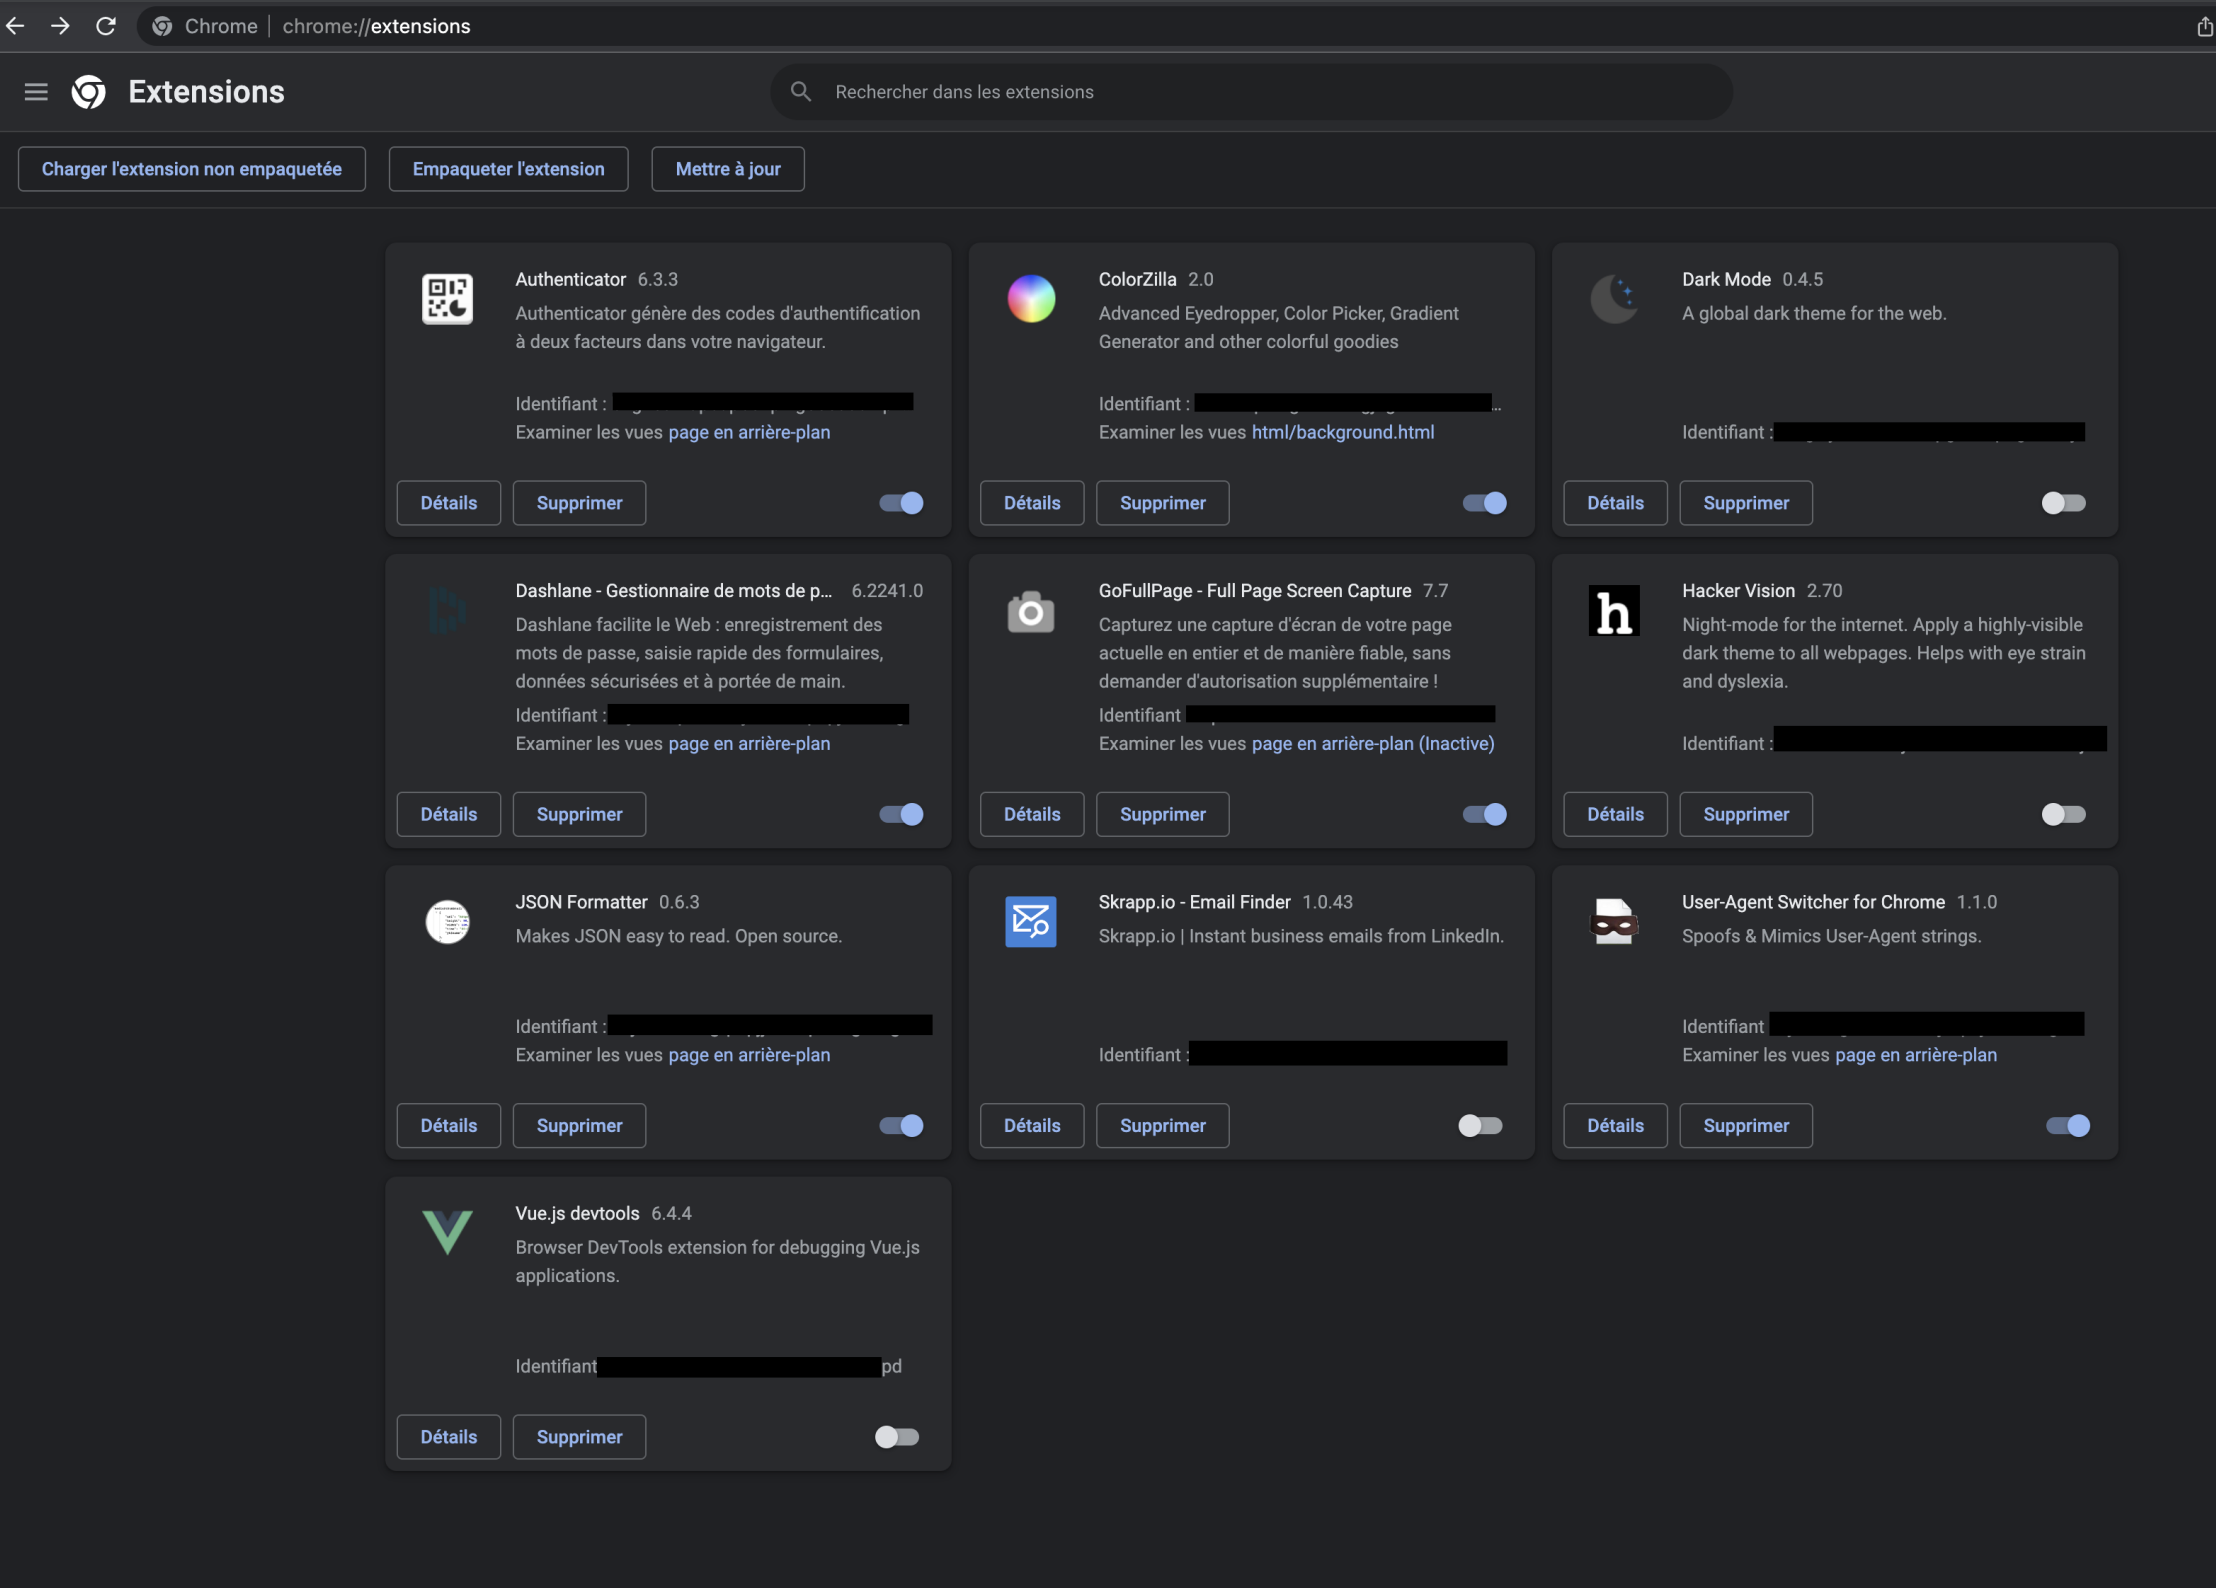Click the Dashlane extension icon
This screenshot has height=1588, width=2216.
447,611
